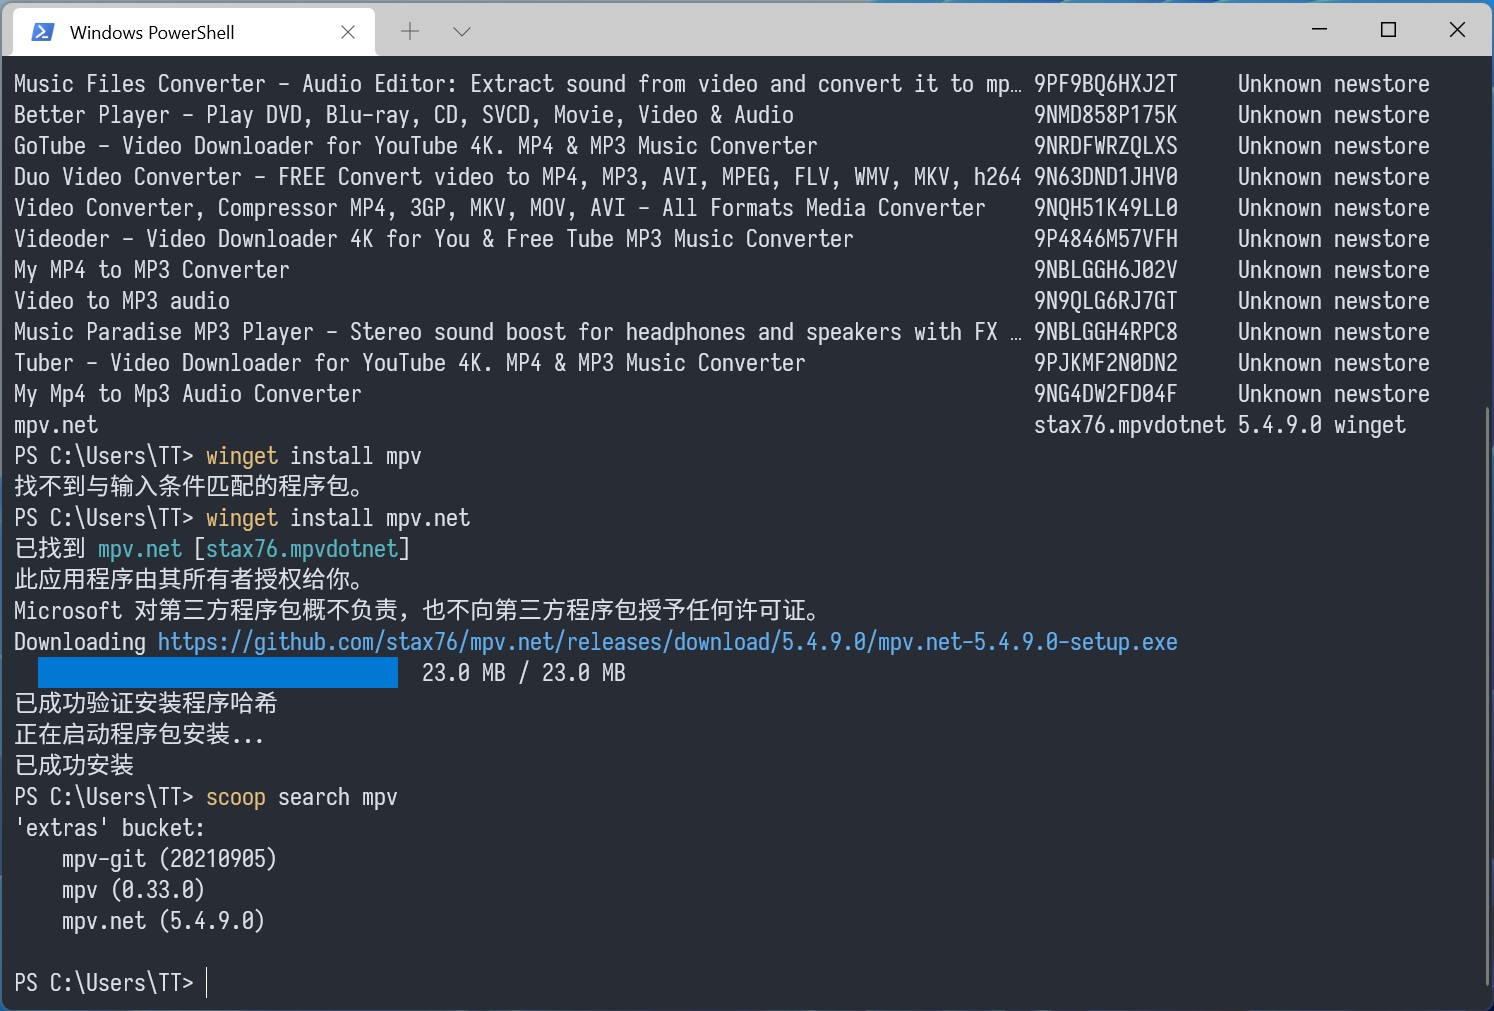Click app ID 9NRDFWRZQLXS

click(x=1105, y=146)
